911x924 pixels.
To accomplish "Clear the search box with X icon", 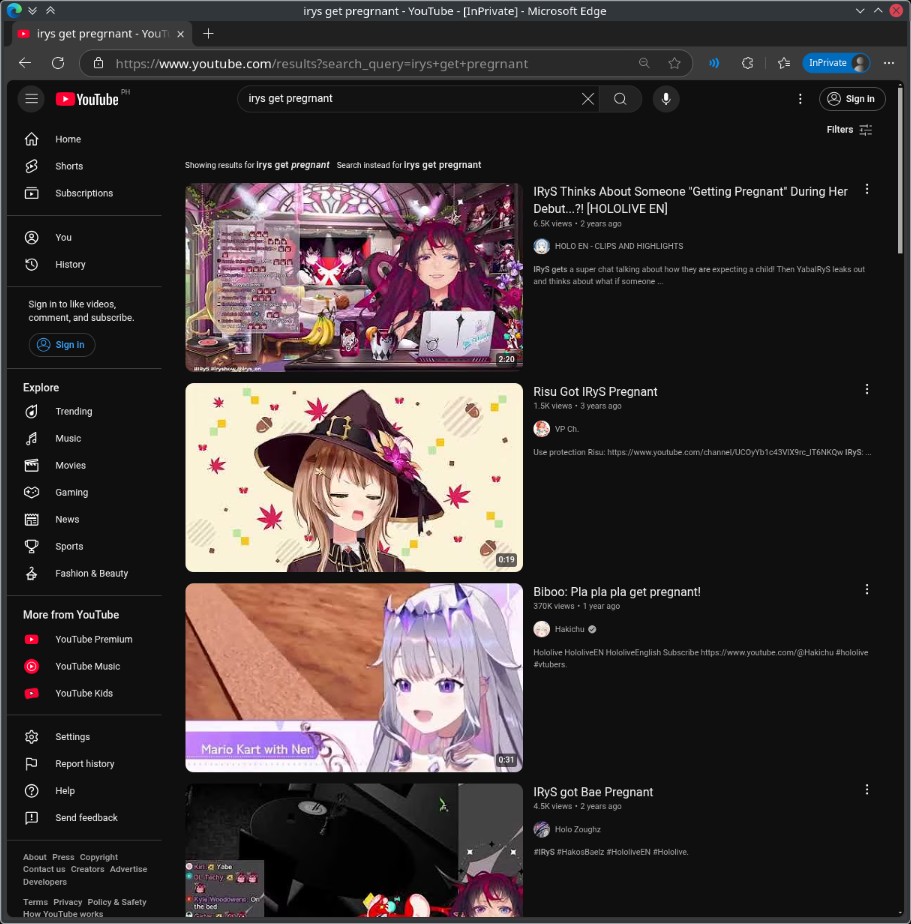I will 587,99.
